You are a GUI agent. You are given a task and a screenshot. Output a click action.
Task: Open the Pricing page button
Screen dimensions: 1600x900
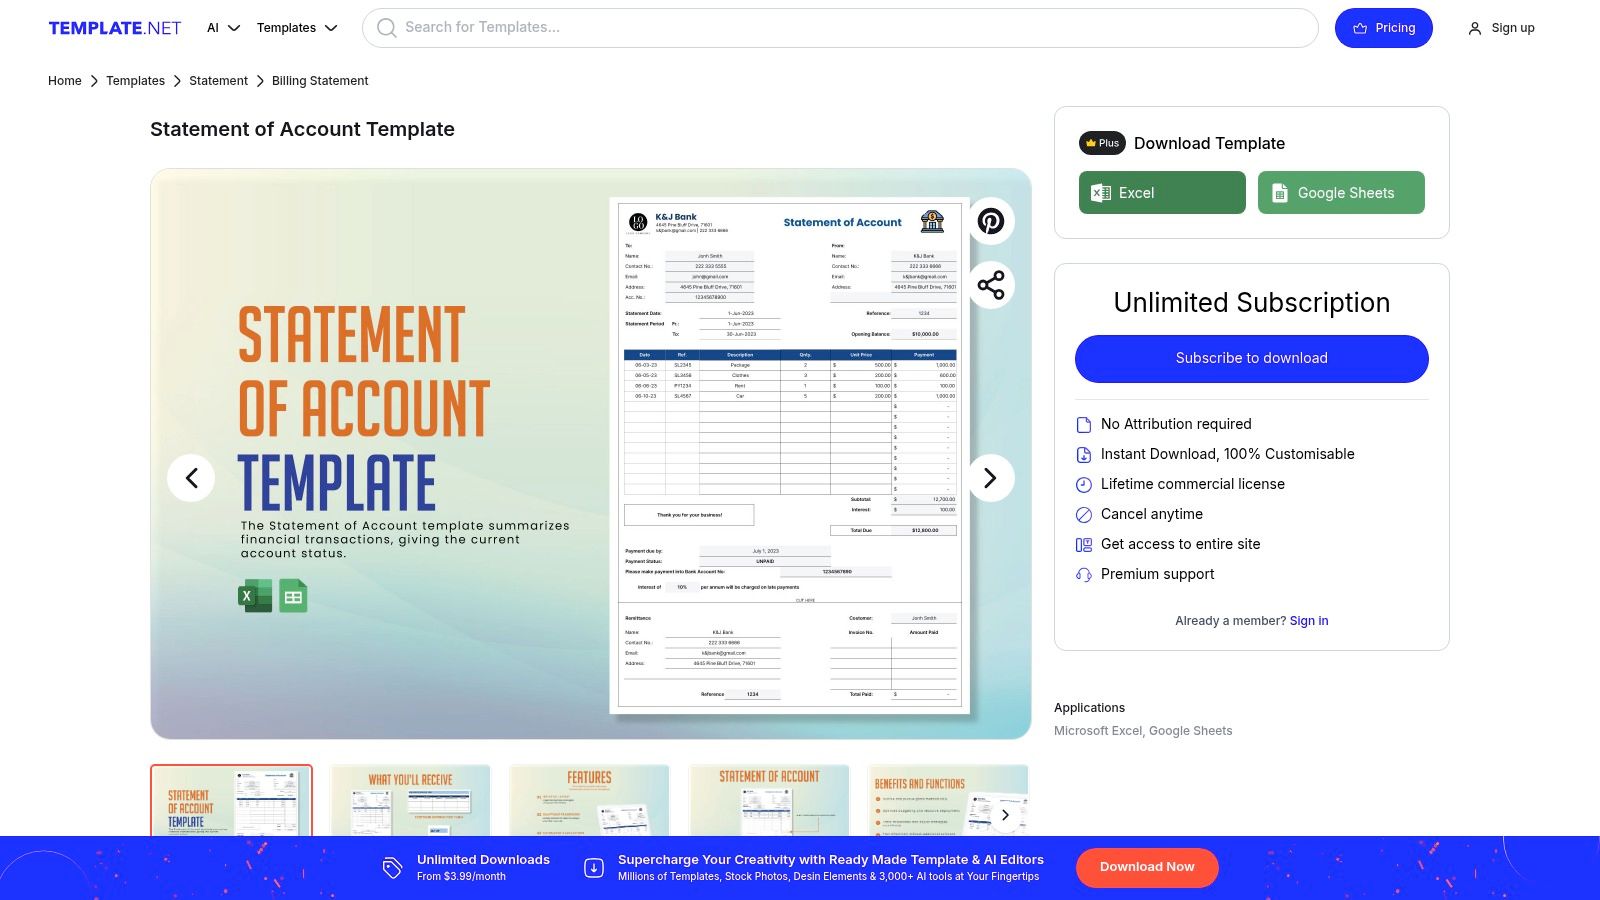[x=1383, y=28]
